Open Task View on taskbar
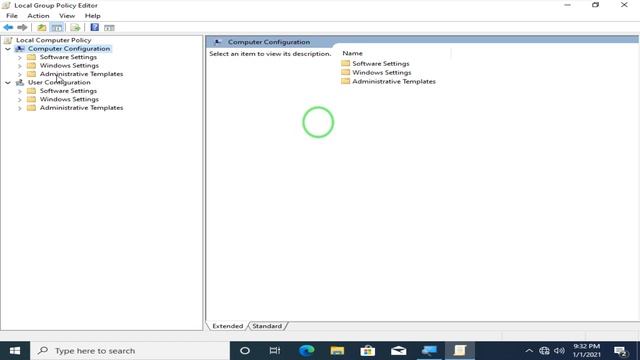 click(x=275, y=351)
